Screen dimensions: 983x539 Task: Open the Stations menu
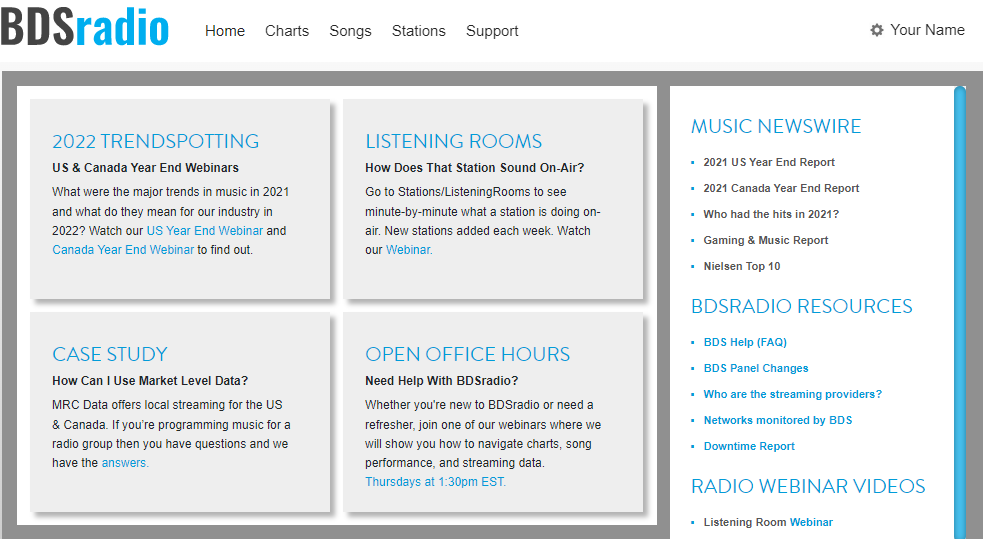(418, 31)
